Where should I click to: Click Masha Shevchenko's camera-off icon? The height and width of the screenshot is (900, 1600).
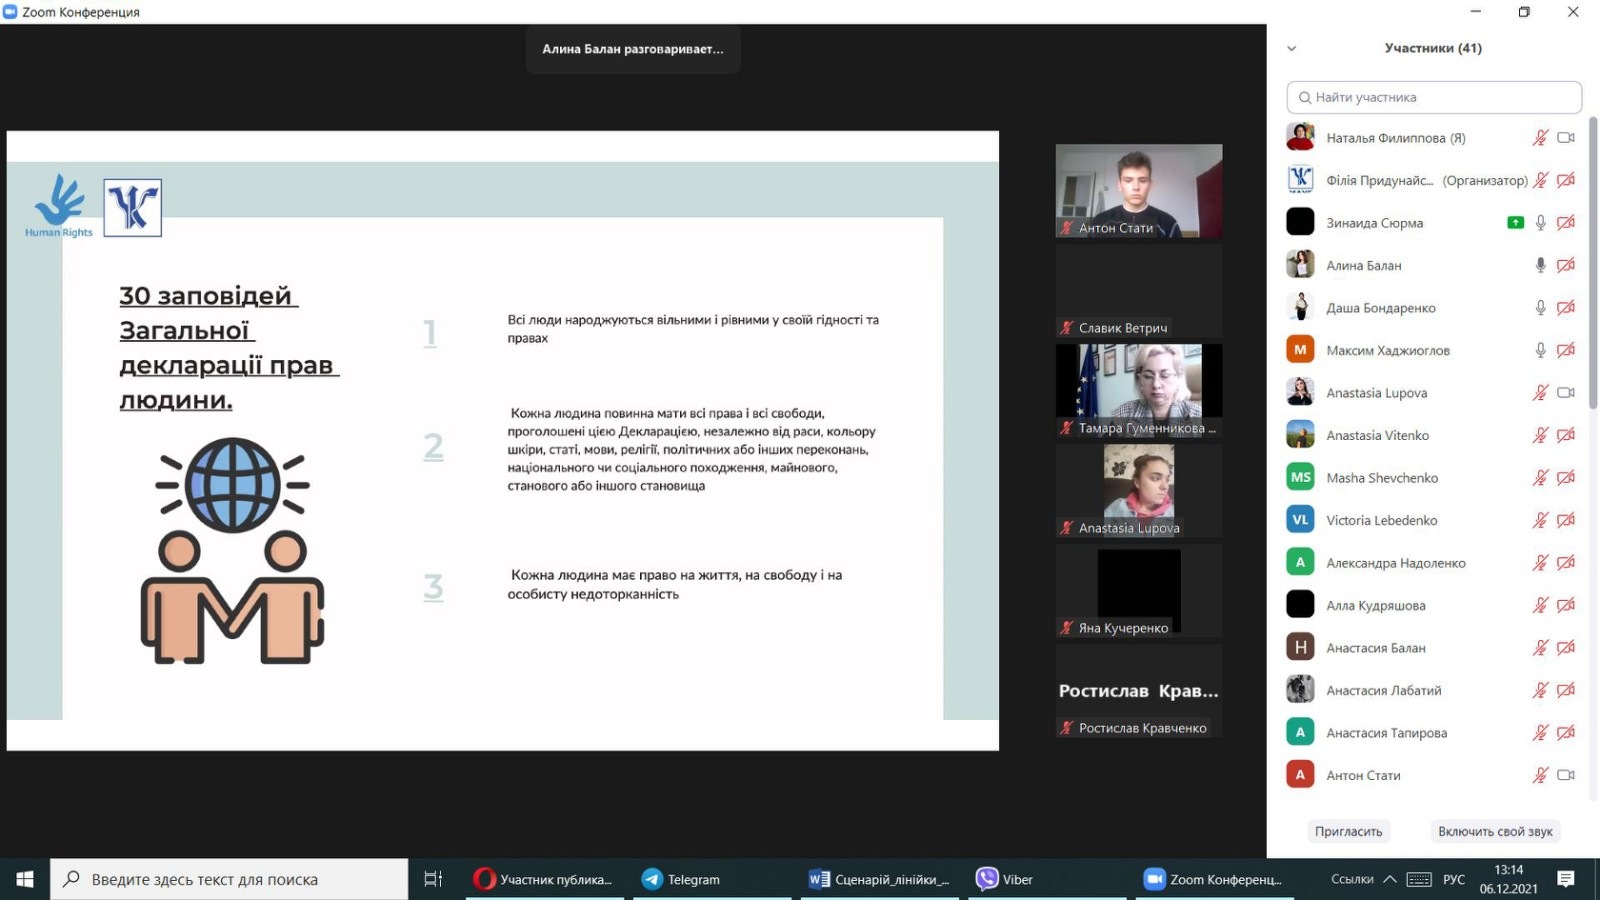point(1566,478)
